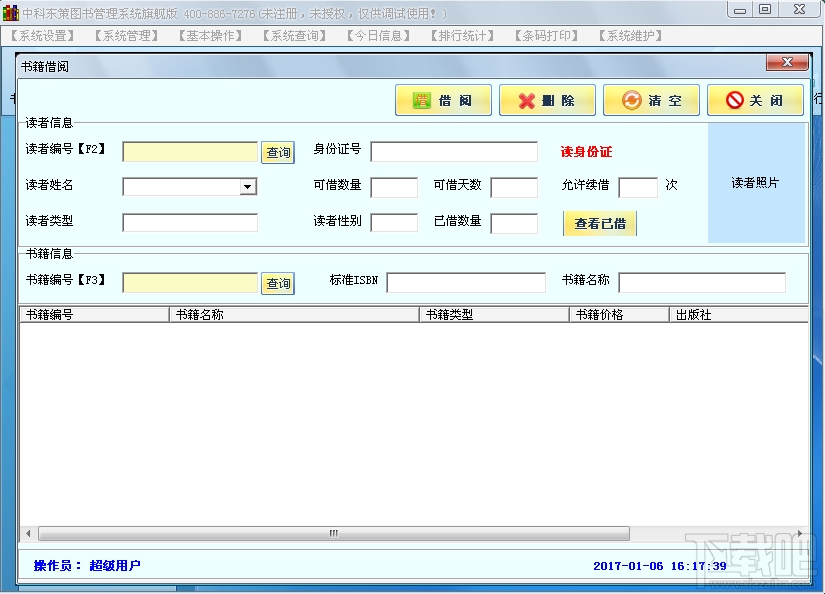Sort by 出版社 column header
The image size is (825, 594).
click(x=739, y=315)
